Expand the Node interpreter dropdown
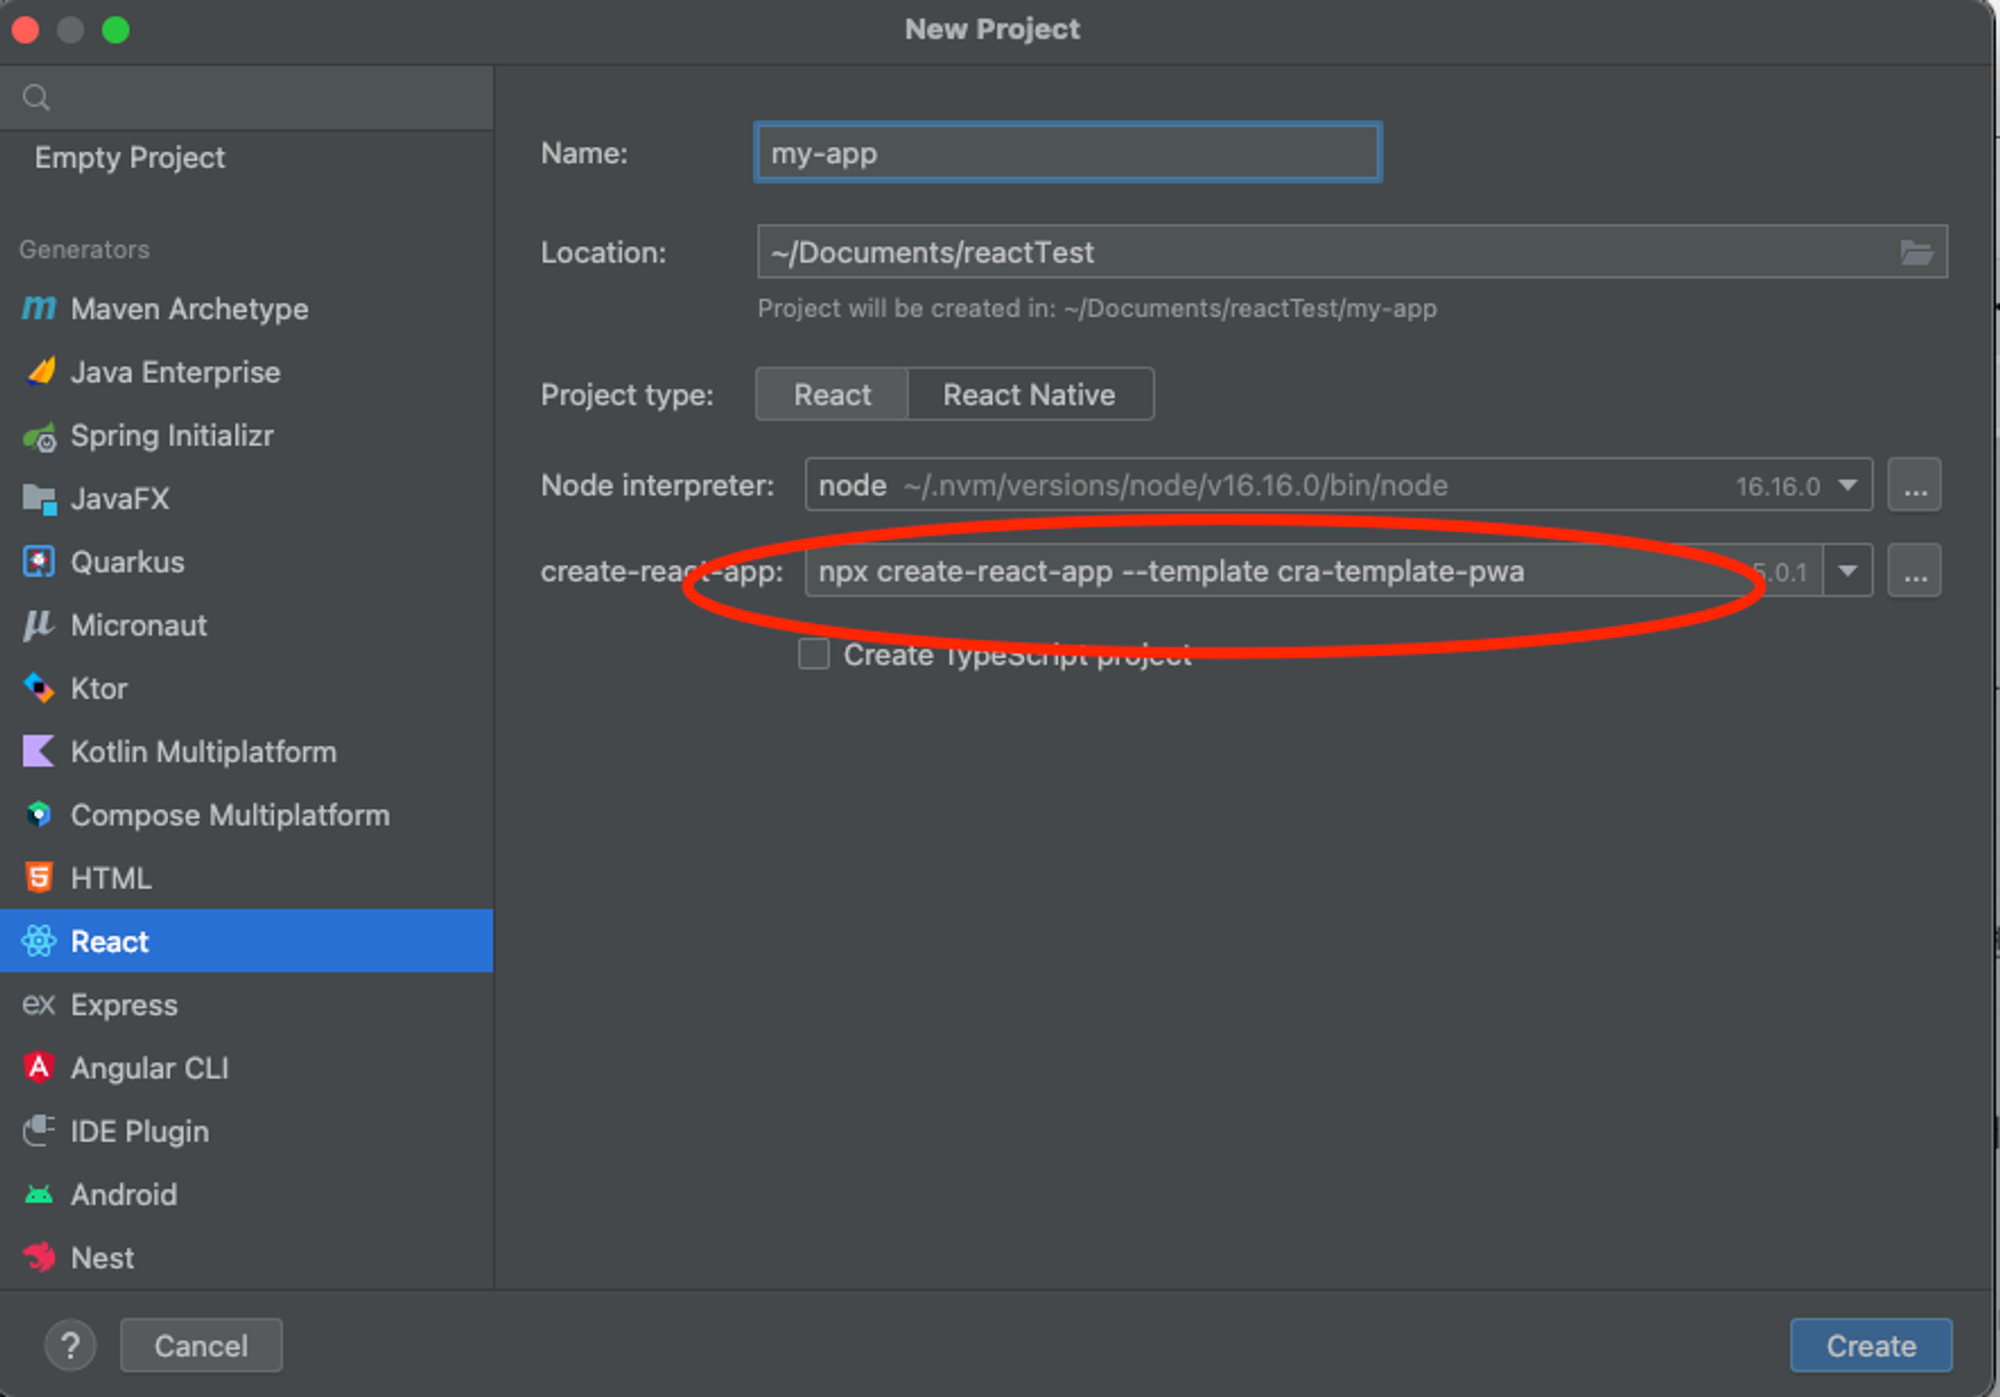Viewport: 2000px width, 1397px height. 1847,485
